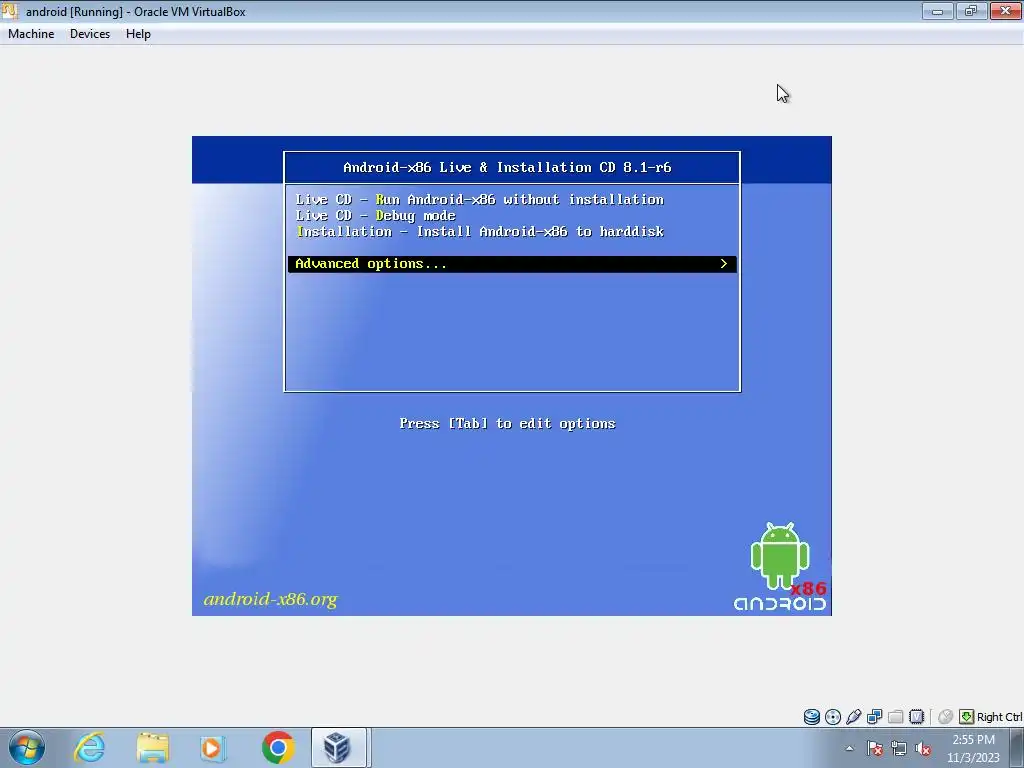Click the network adapters status icon
Screen dimensions: 1024x768
tap(874, 716)
